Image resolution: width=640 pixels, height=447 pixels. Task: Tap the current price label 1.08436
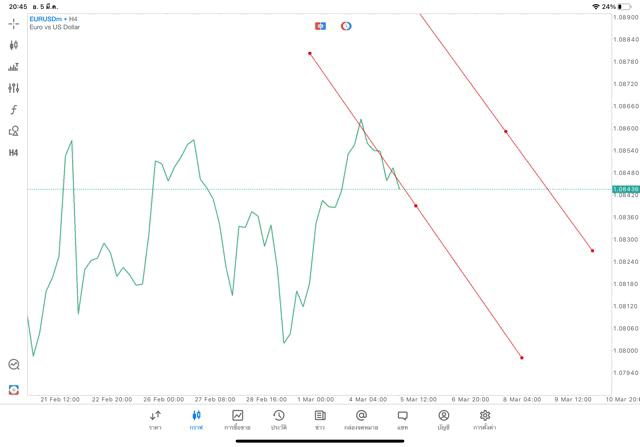624,189
